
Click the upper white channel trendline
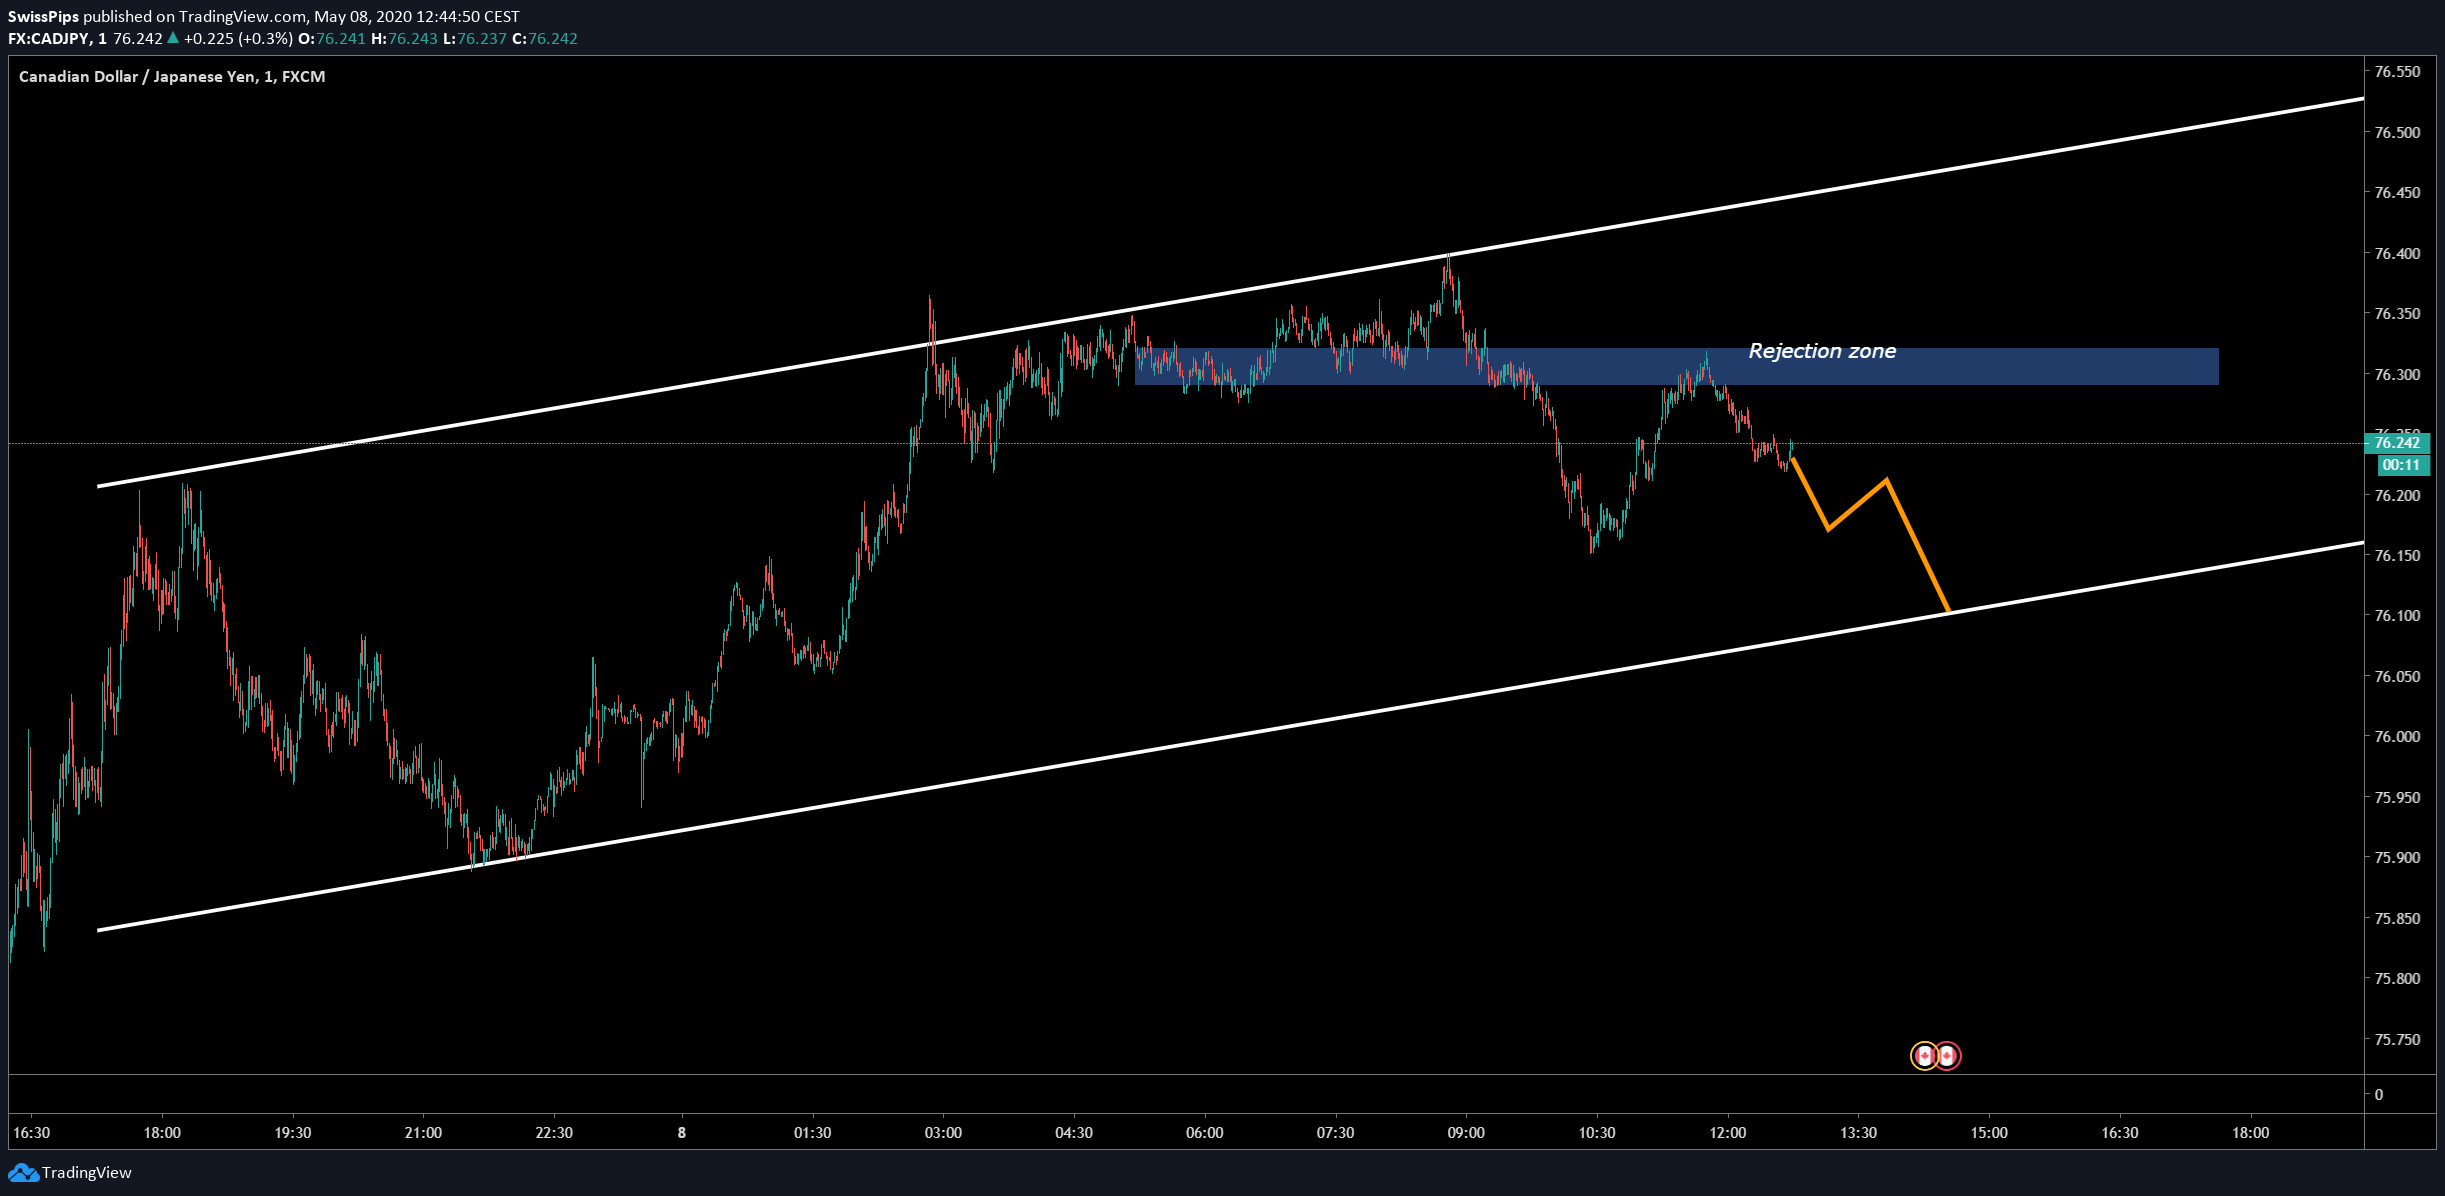(1230, 292)
